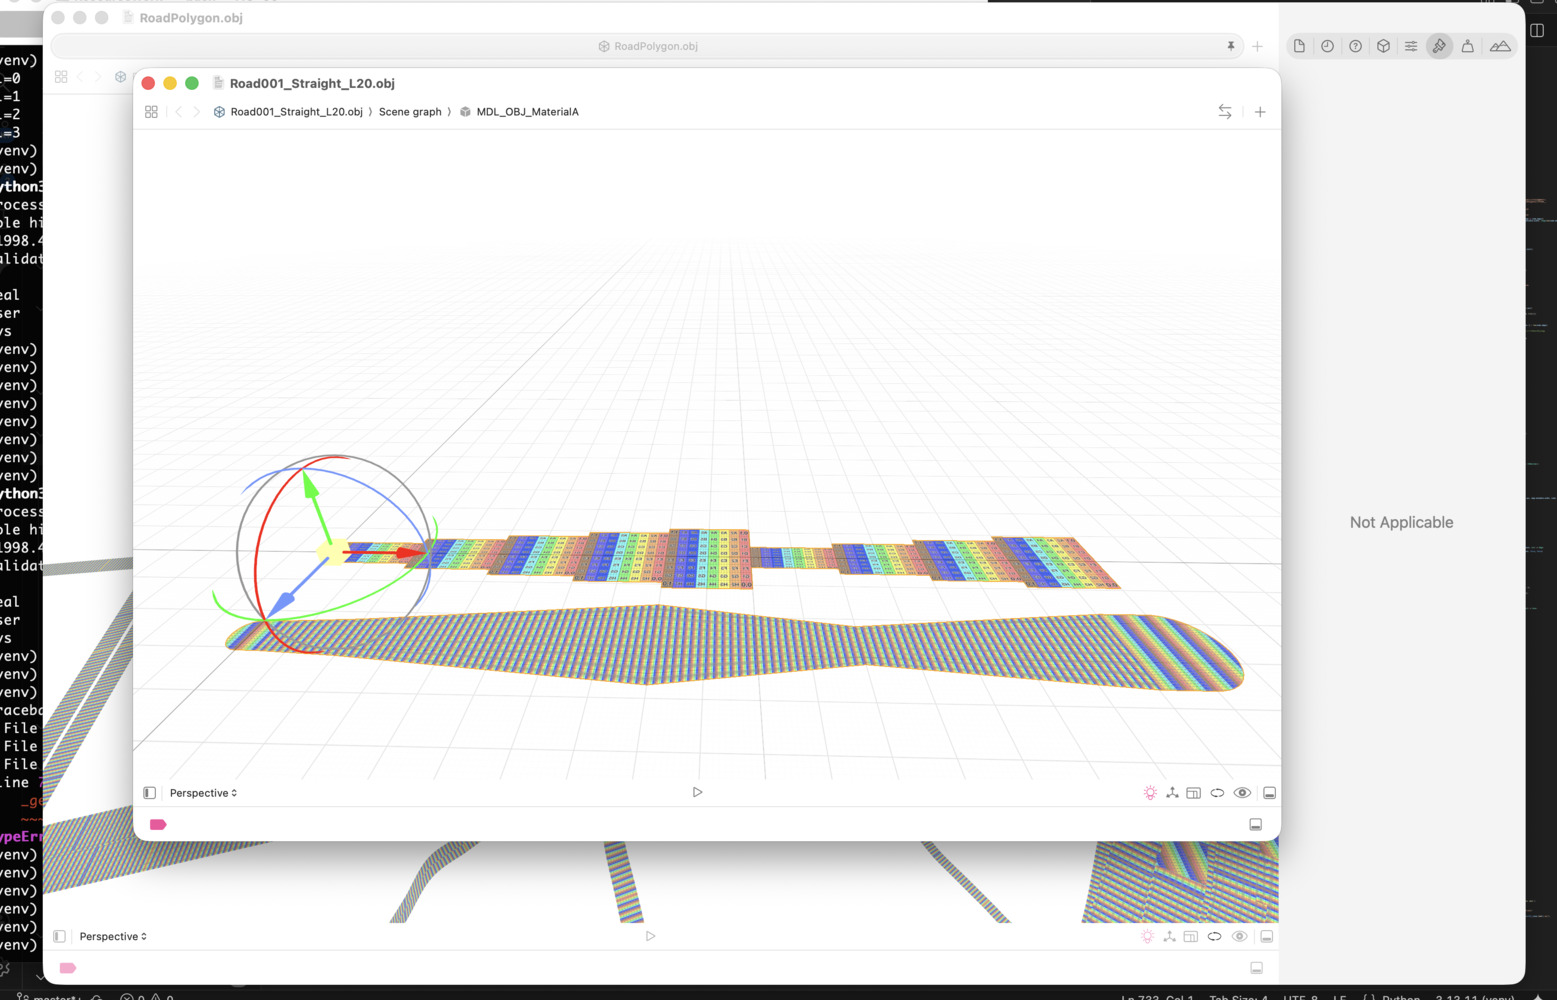
Task: Open Perspective camera dropdown in front window
Action: click(203, 793)
